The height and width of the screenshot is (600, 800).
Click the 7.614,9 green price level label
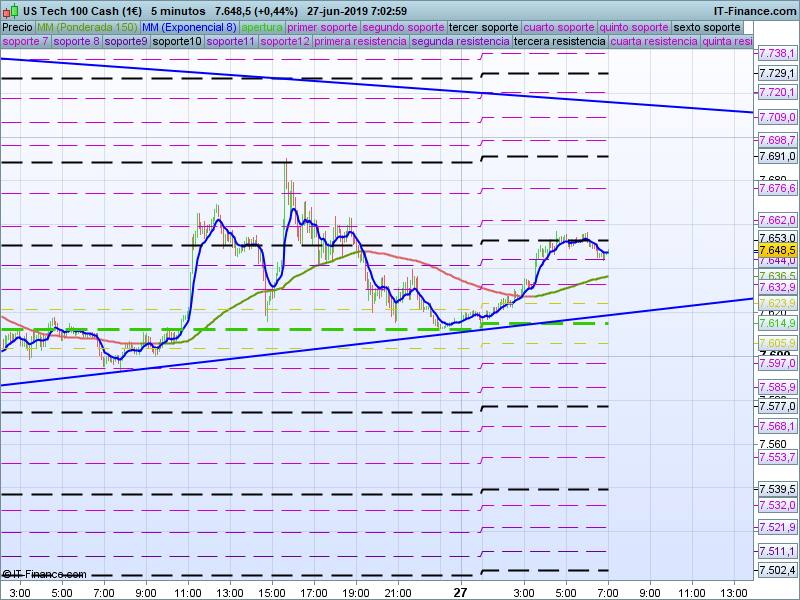(777, 323)
